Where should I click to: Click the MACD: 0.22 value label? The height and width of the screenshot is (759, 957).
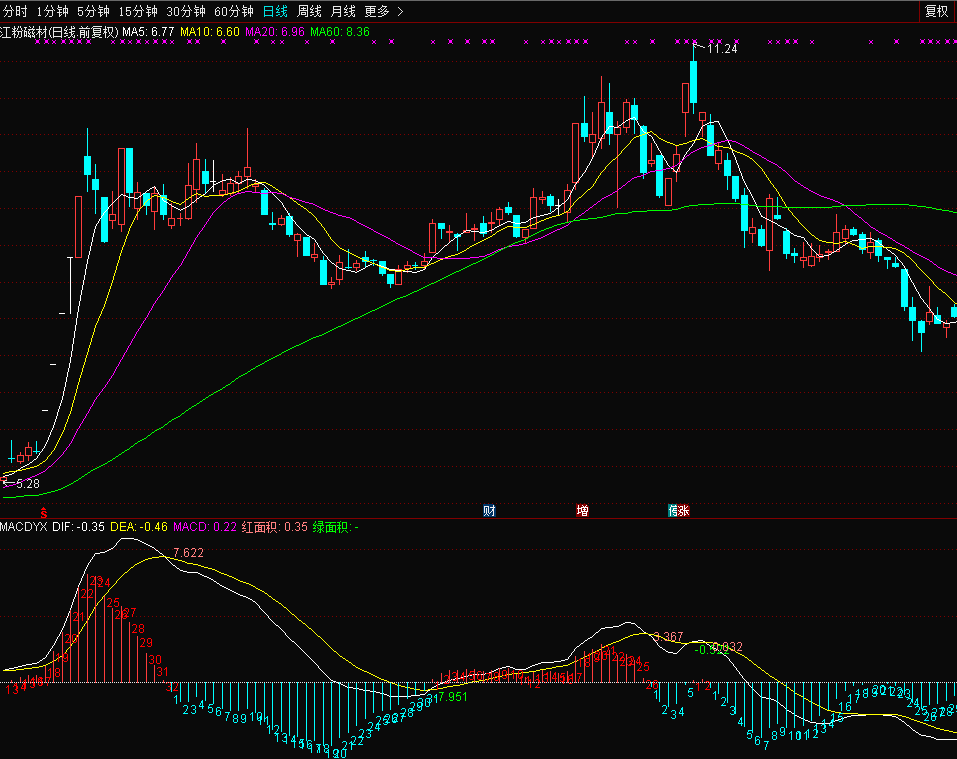[205, 527]
